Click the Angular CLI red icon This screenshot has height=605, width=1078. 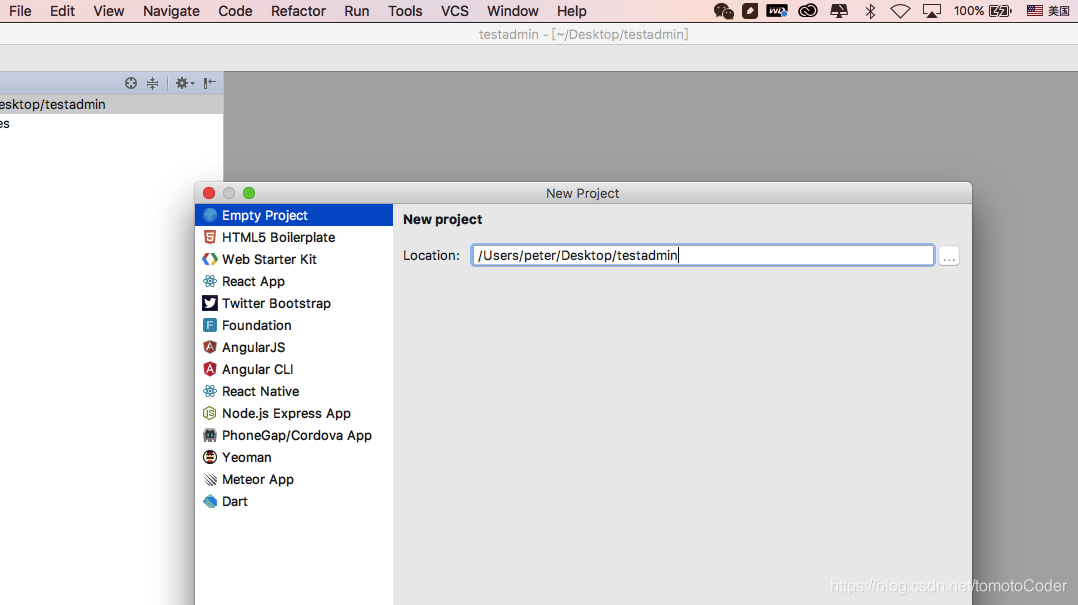click(210, 369)
